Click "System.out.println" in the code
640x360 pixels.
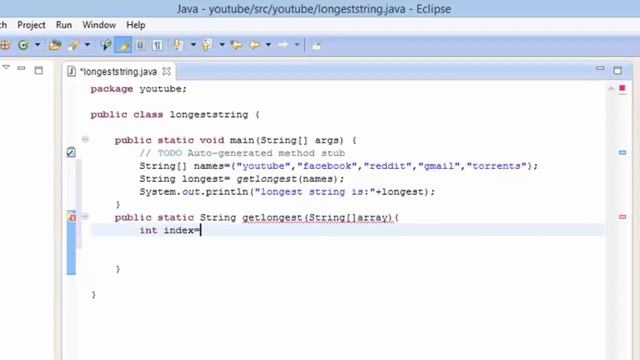click(x=194, y=192)
